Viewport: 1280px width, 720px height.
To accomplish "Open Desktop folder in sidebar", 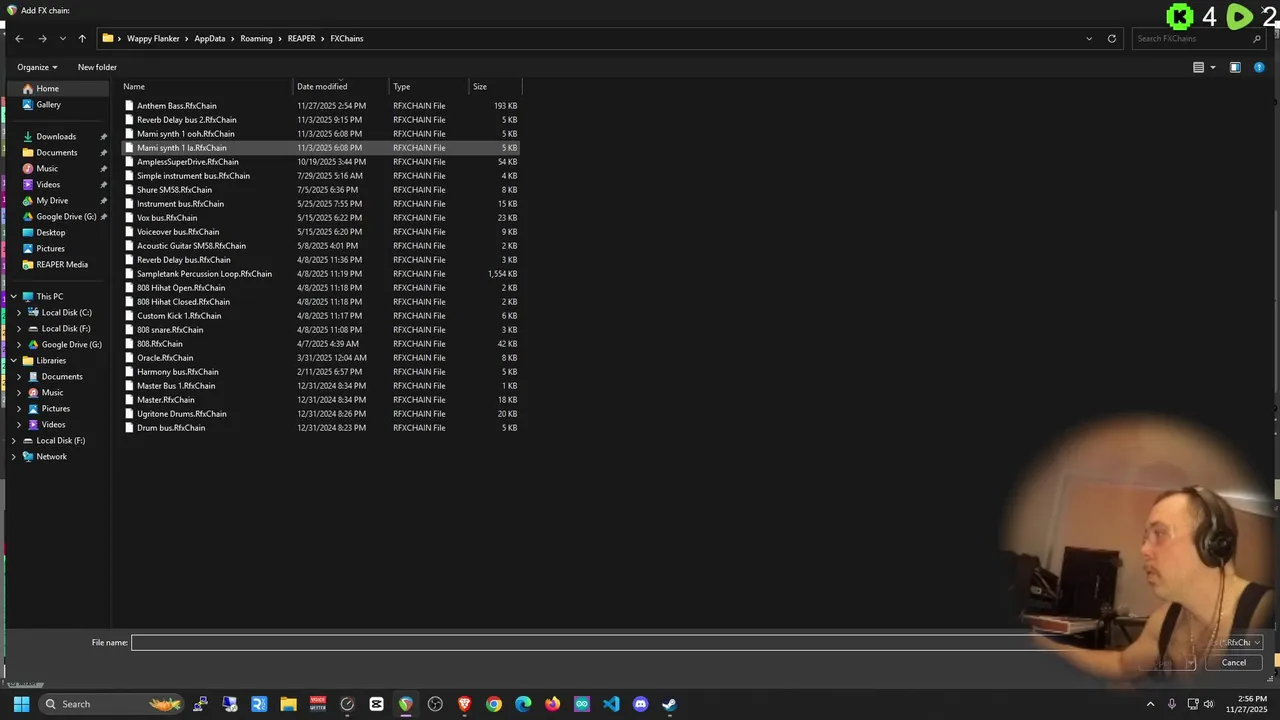I will 50,232.
